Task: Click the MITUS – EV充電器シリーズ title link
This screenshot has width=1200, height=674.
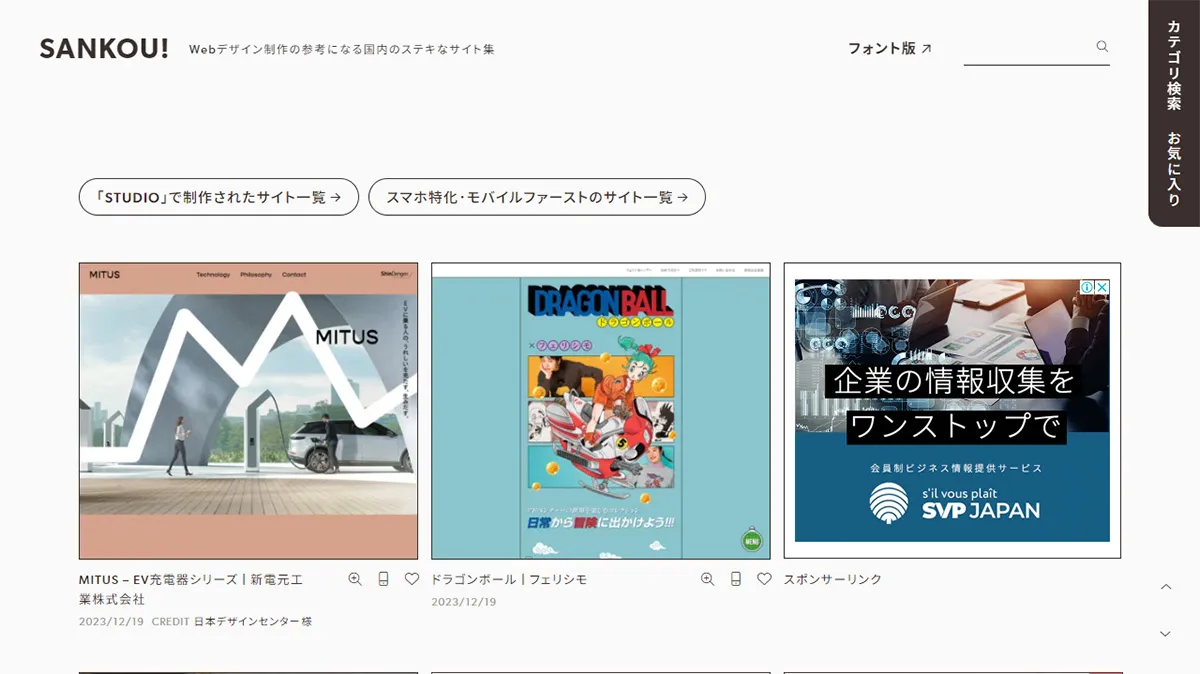Action: tap(191, 579)
